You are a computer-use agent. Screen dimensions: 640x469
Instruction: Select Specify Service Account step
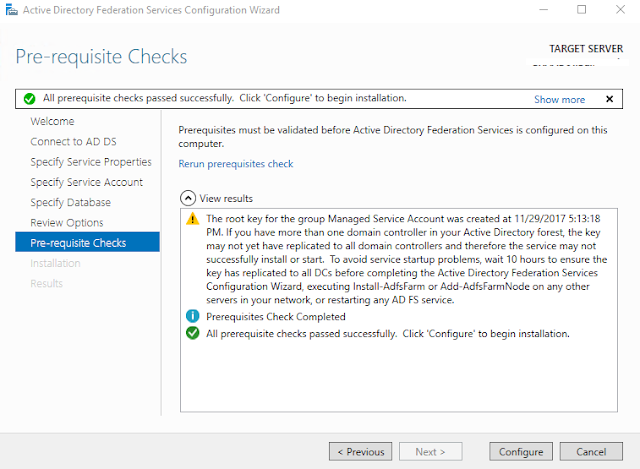pos(87,182)
